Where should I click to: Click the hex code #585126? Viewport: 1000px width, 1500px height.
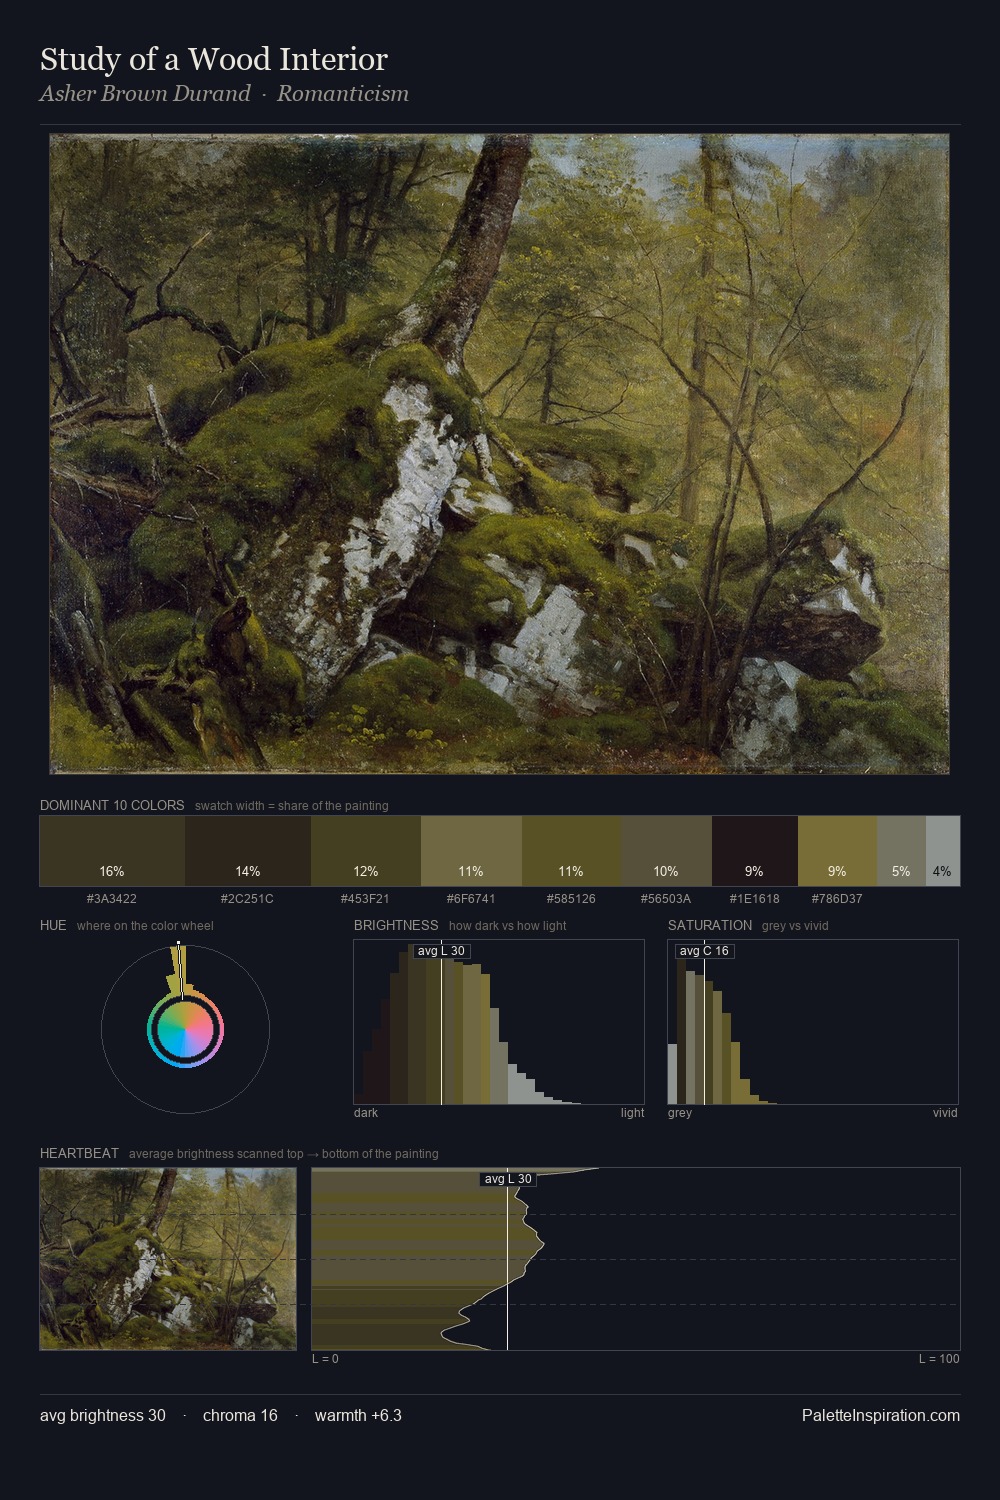571,898
